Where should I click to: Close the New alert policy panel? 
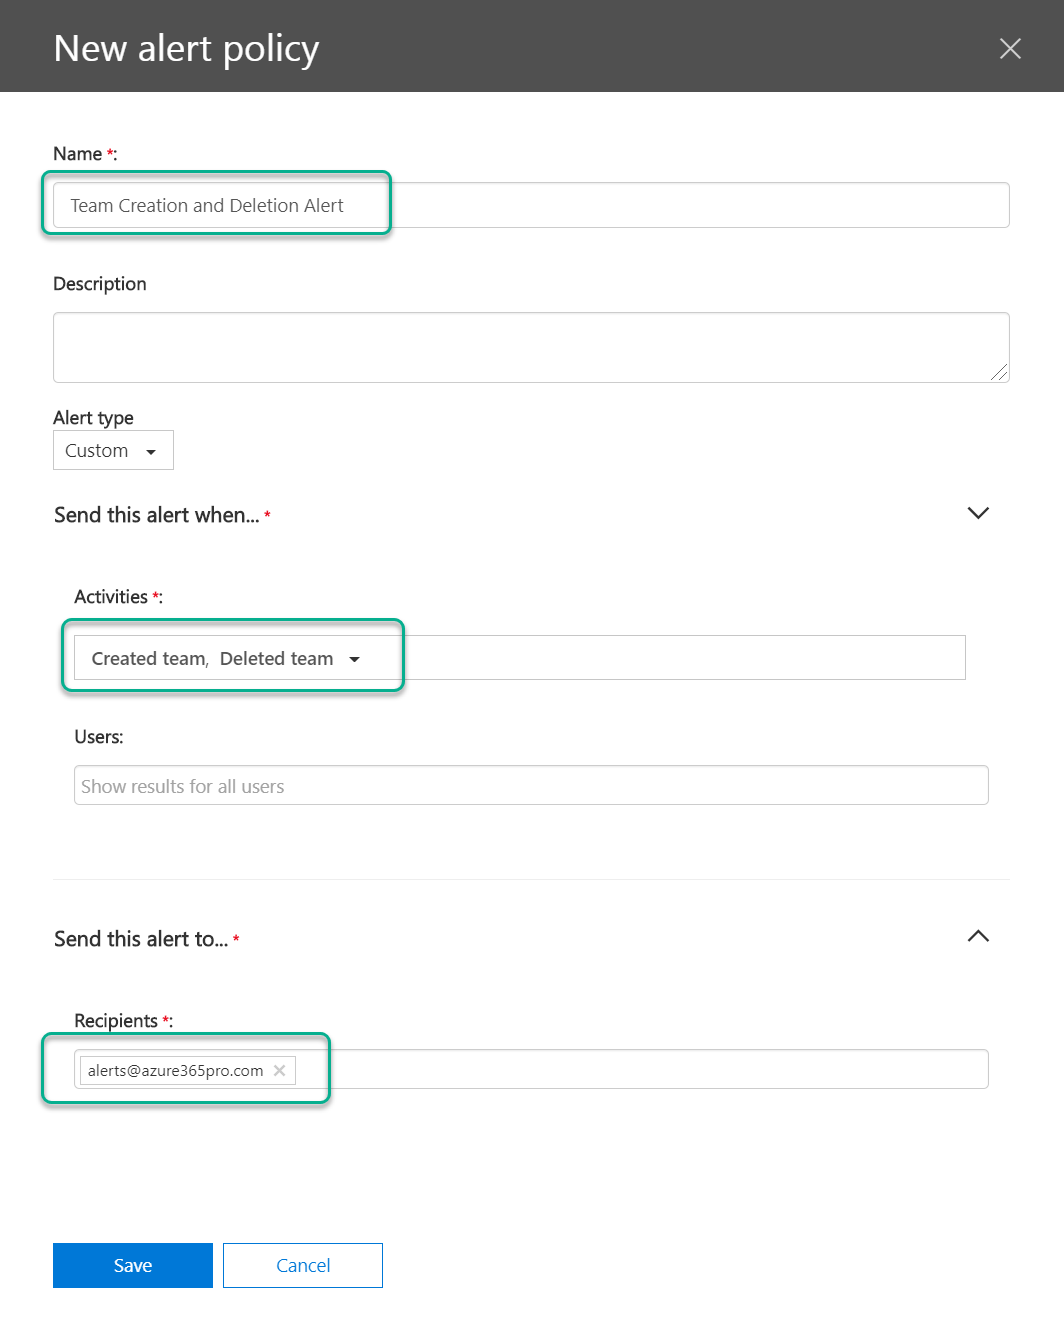(x=1010, y=48)
